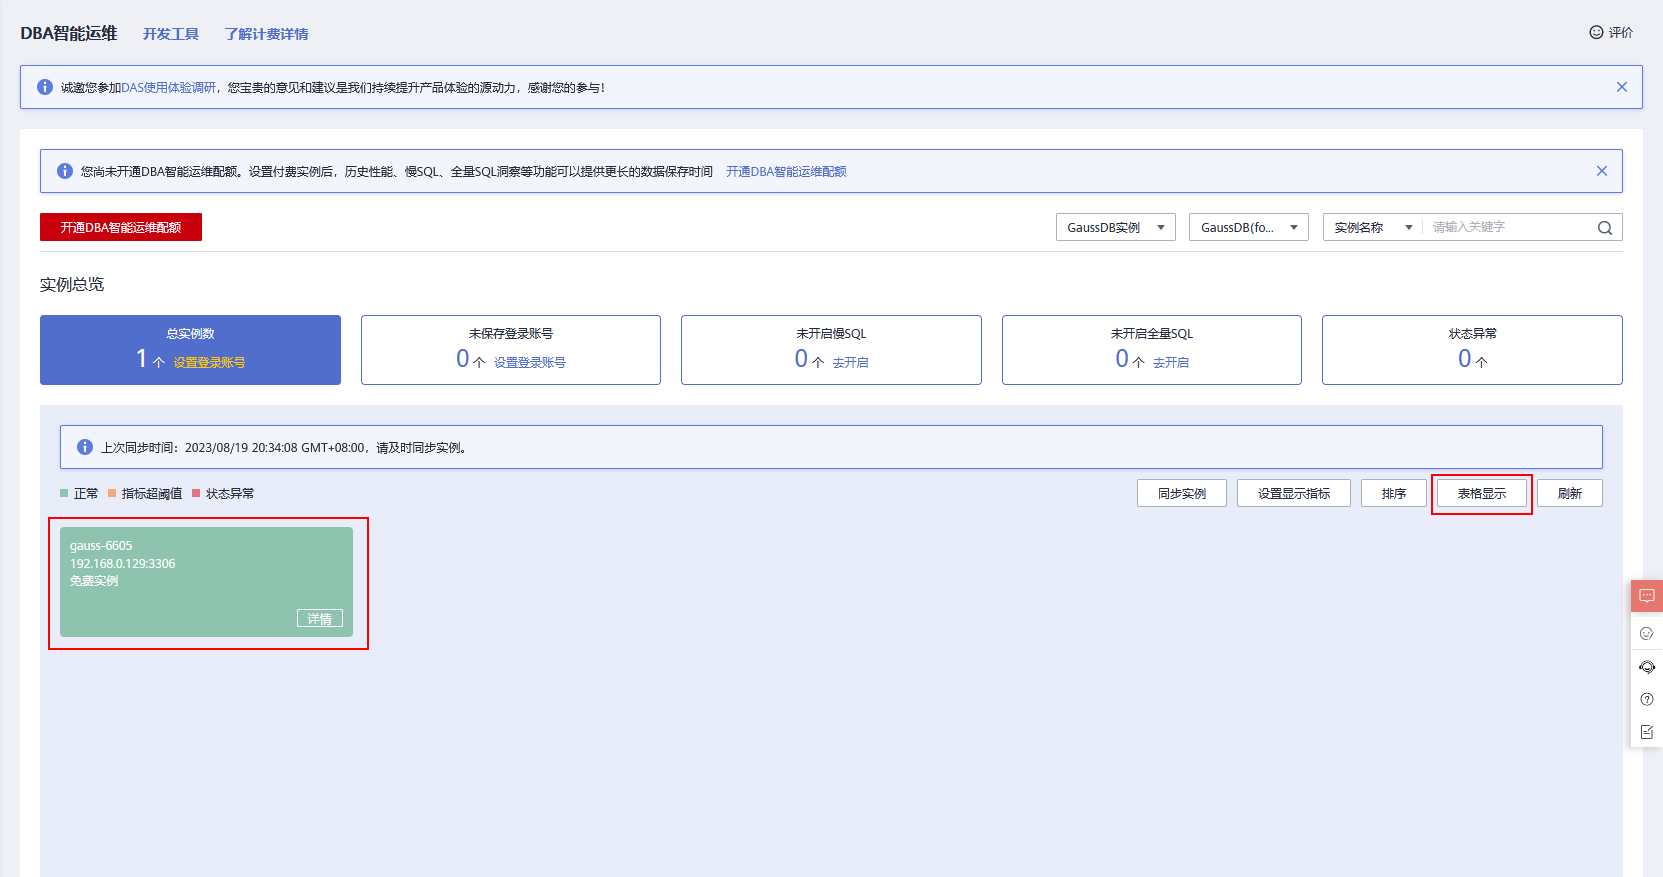Image resolution: width=1663 pixels, height=877 pixels.
Task: Click the 开通DBA智能运维配额 link in notice
Action: (786, 172)
